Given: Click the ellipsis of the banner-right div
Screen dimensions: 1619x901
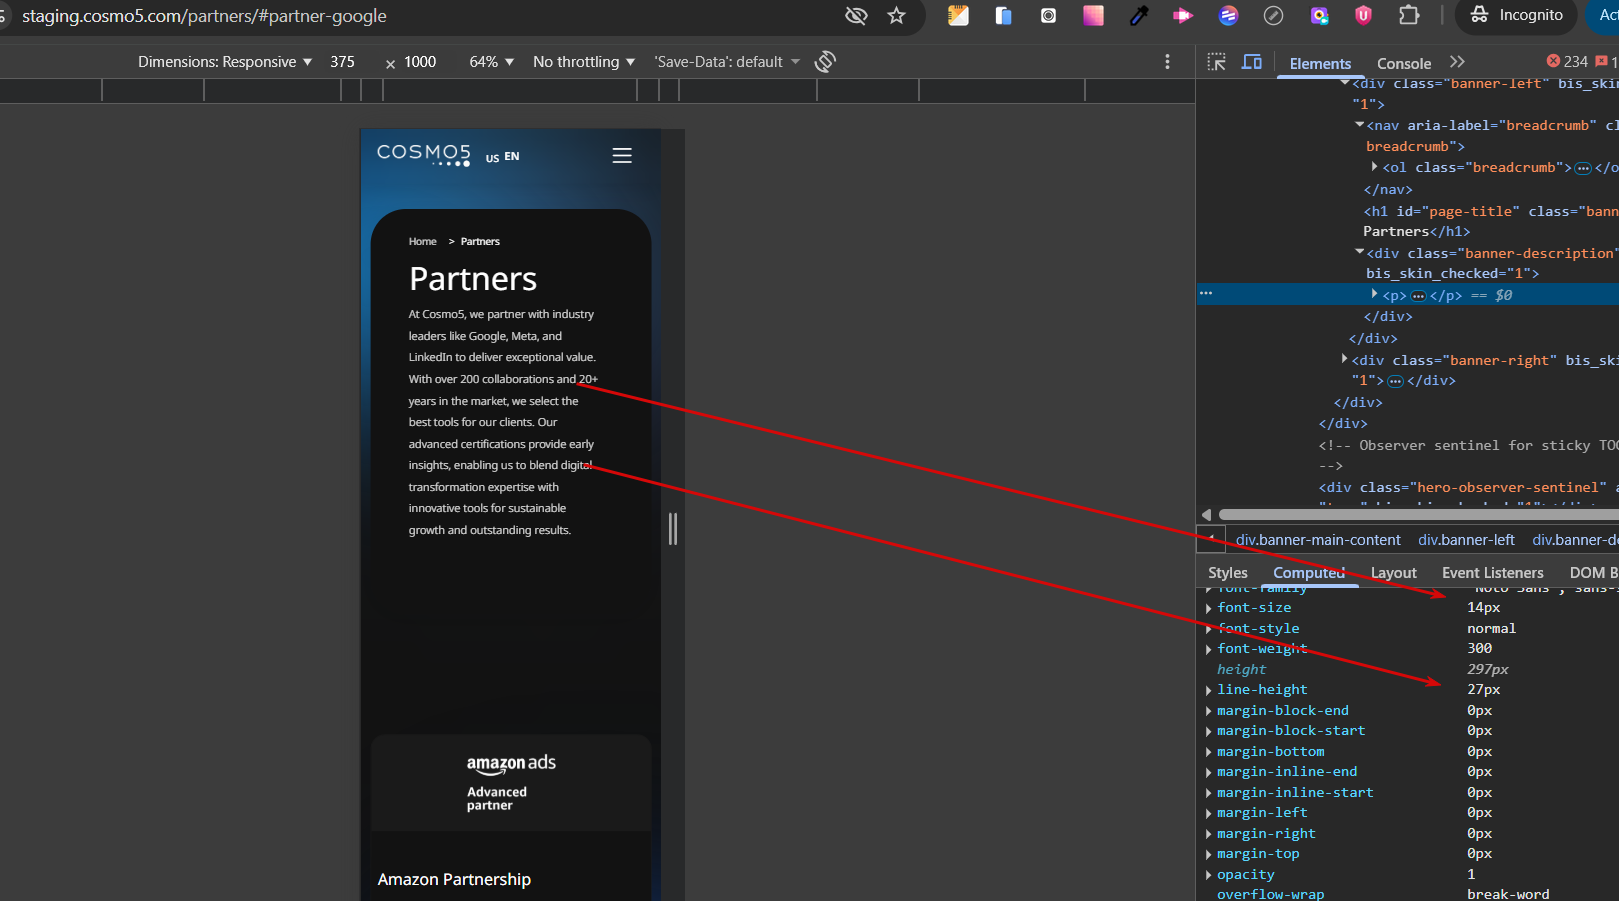Looking at the screenshot, I should [x=1395, y=381].
